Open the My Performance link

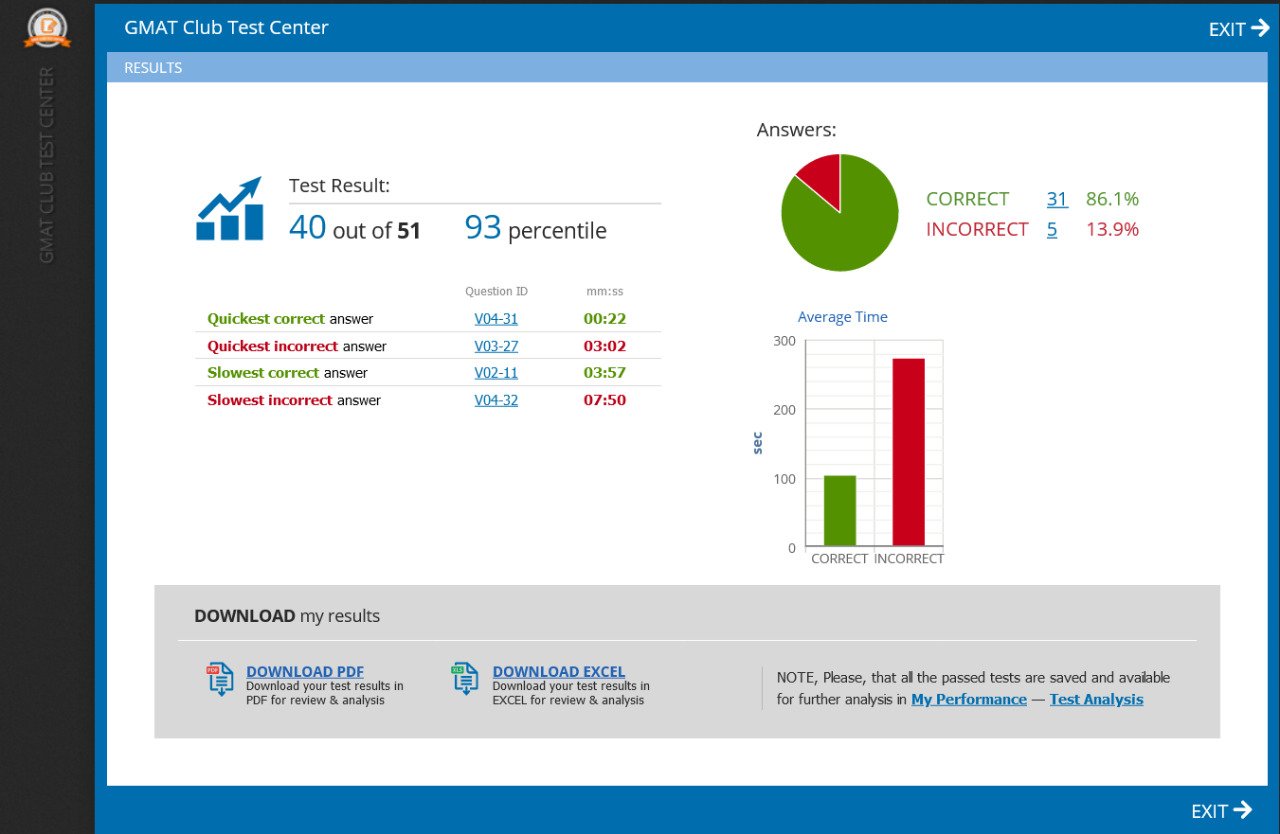tap(969, 699)
